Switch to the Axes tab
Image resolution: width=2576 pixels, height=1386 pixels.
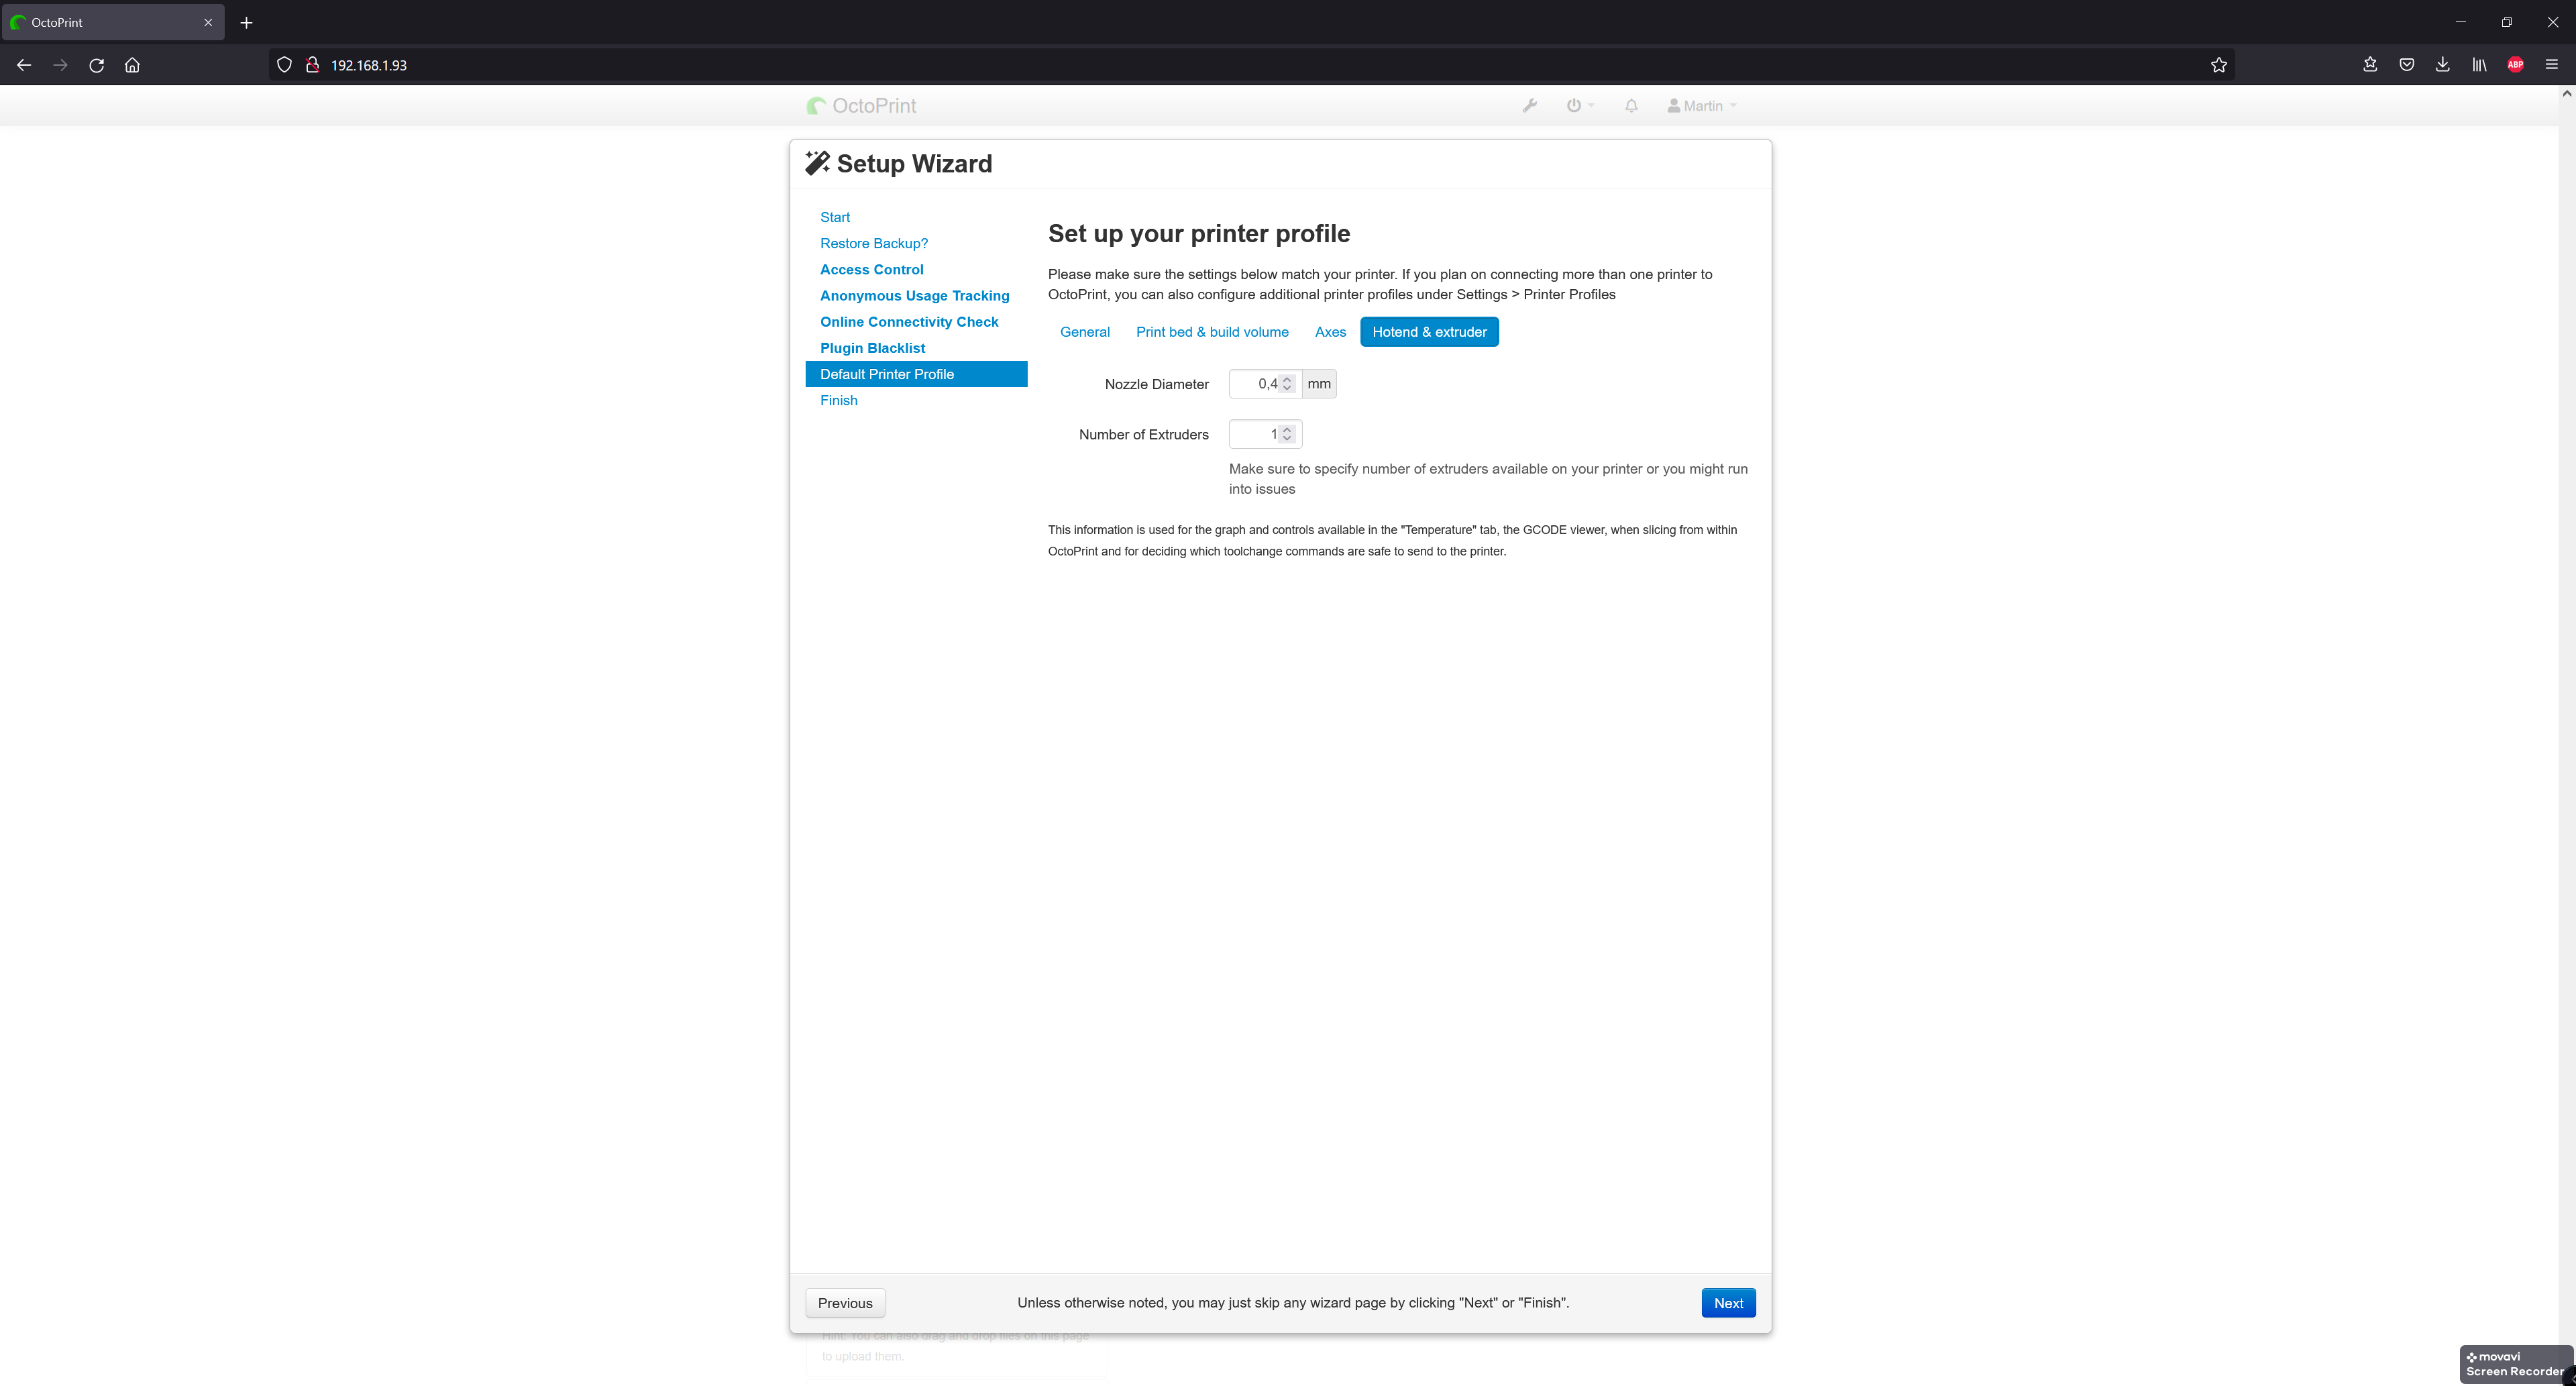point(1330,332)
